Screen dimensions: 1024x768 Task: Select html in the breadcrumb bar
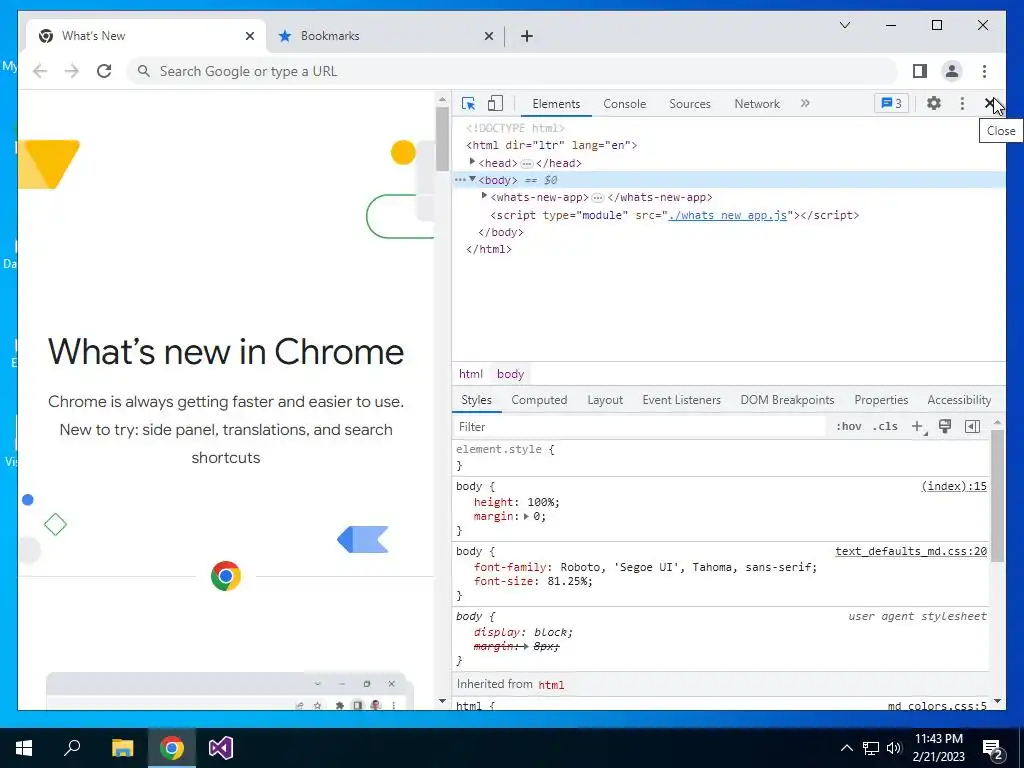point(470,374)
